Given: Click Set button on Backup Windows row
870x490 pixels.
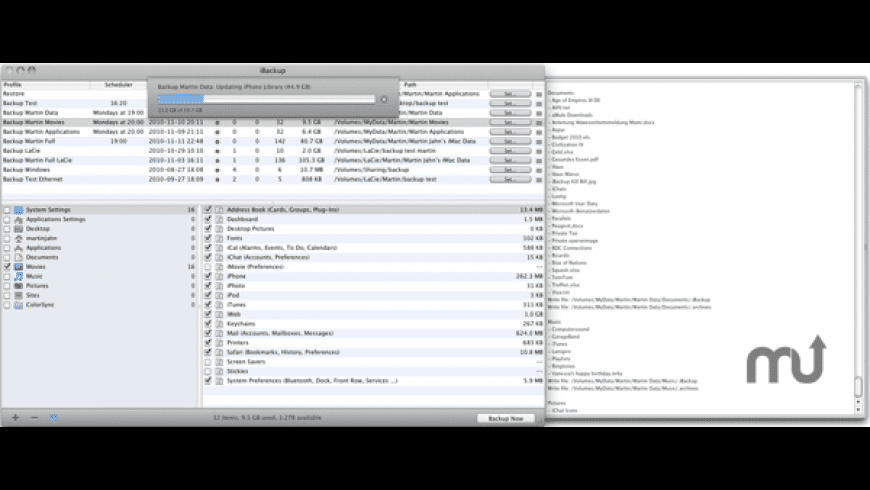Looking at the screenshot, I should click(510, 170).
